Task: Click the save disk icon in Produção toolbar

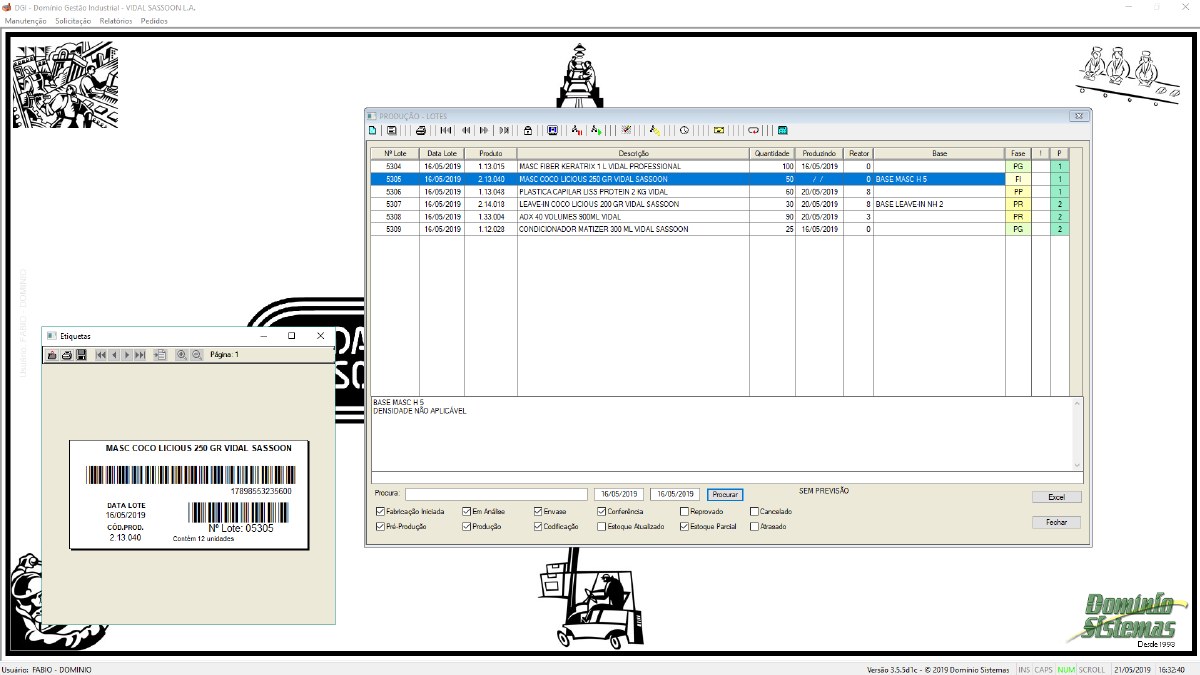Action: 392,130
